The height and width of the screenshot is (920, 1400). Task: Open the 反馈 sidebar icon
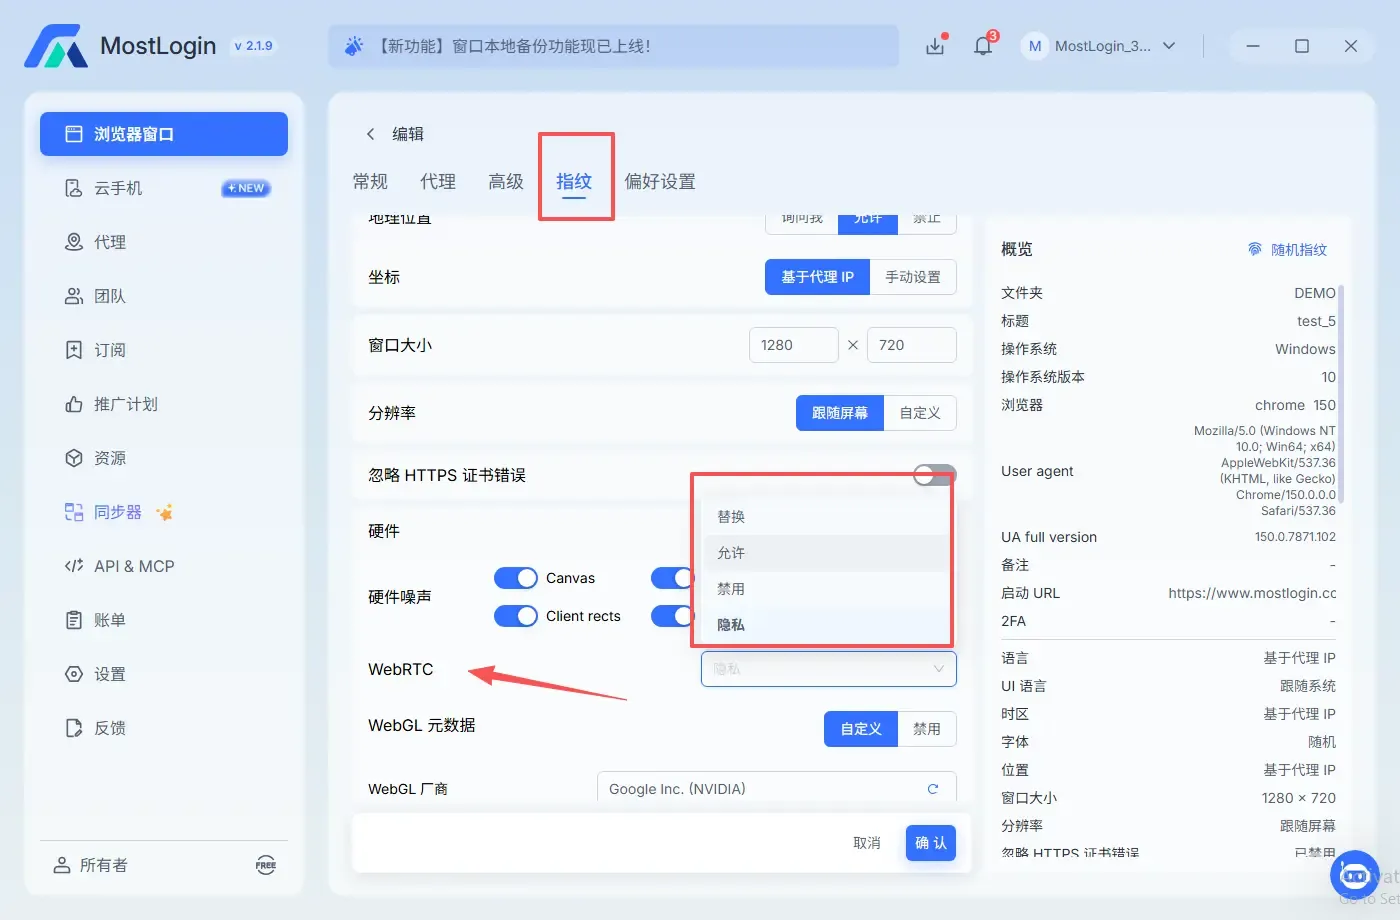click(x=74, y=728)
